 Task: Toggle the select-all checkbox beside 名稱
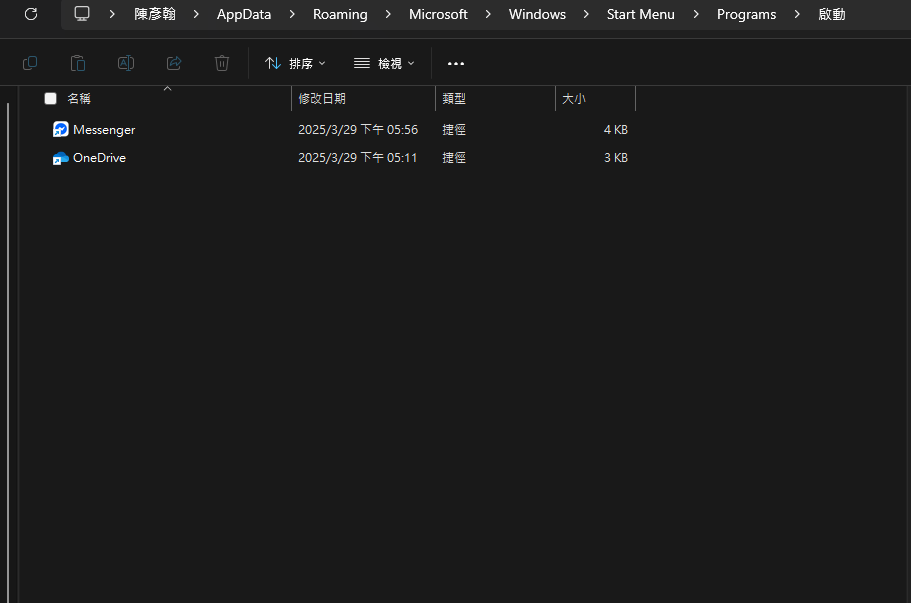tap(51, 99)
